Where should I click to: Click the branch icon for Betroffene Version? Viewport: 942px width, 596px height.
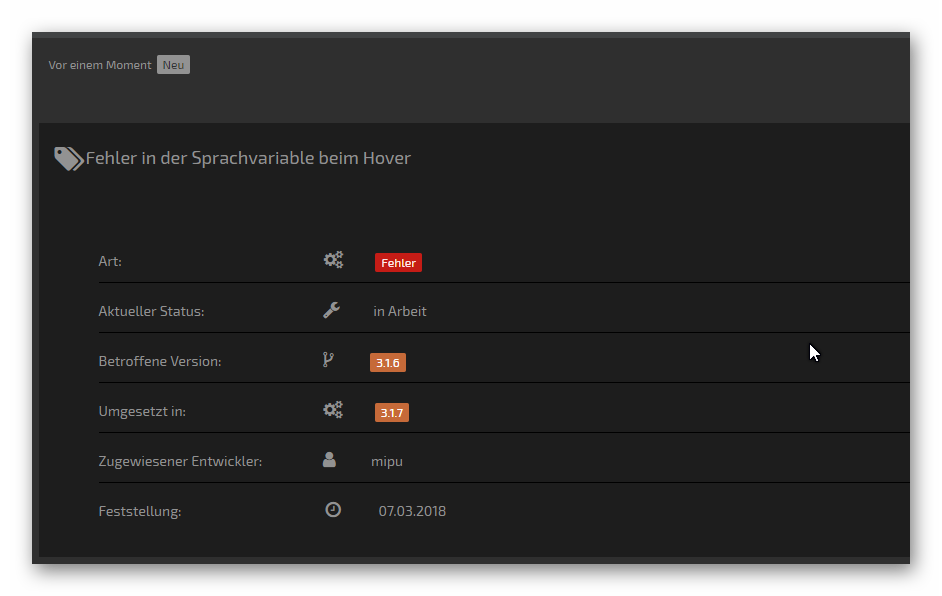click(328, 360)
